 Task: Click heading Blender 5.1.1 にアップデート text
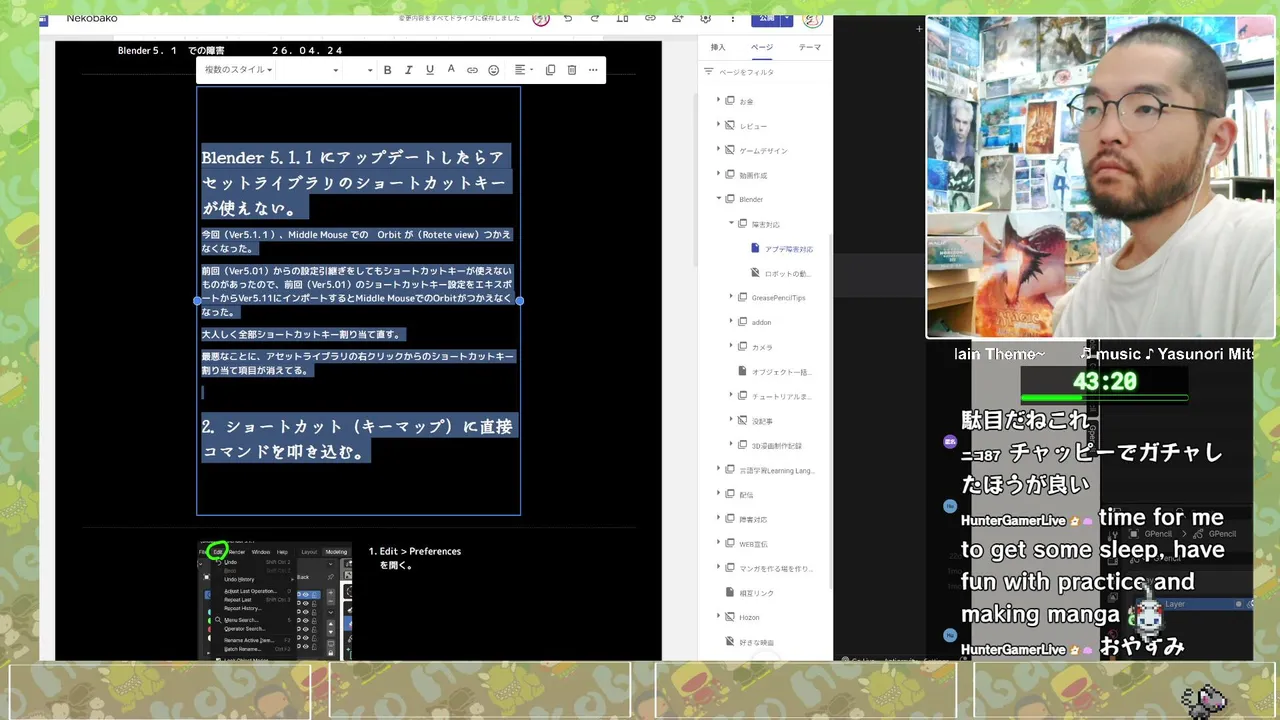pos(357,182)
